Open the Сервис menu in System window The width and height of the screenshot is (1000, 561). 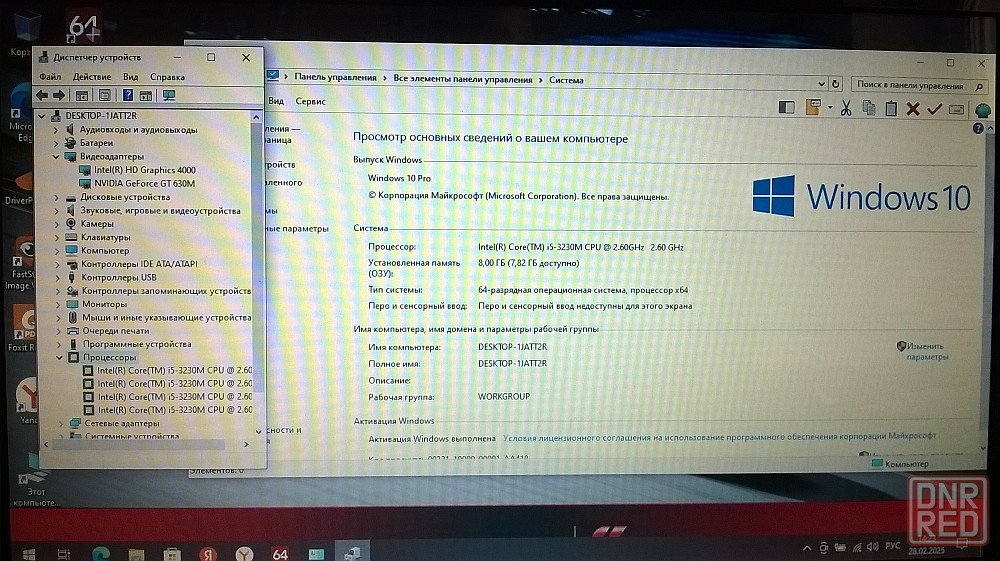(311, 101)
